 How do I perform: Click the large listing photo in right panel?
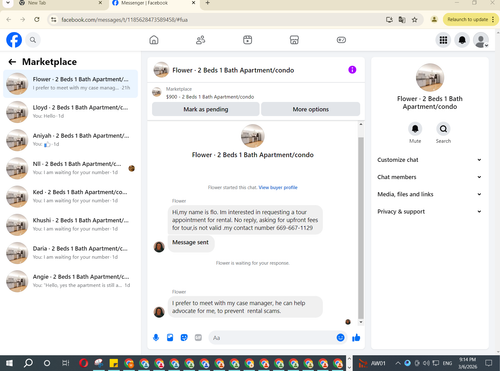tap(430, 77)
